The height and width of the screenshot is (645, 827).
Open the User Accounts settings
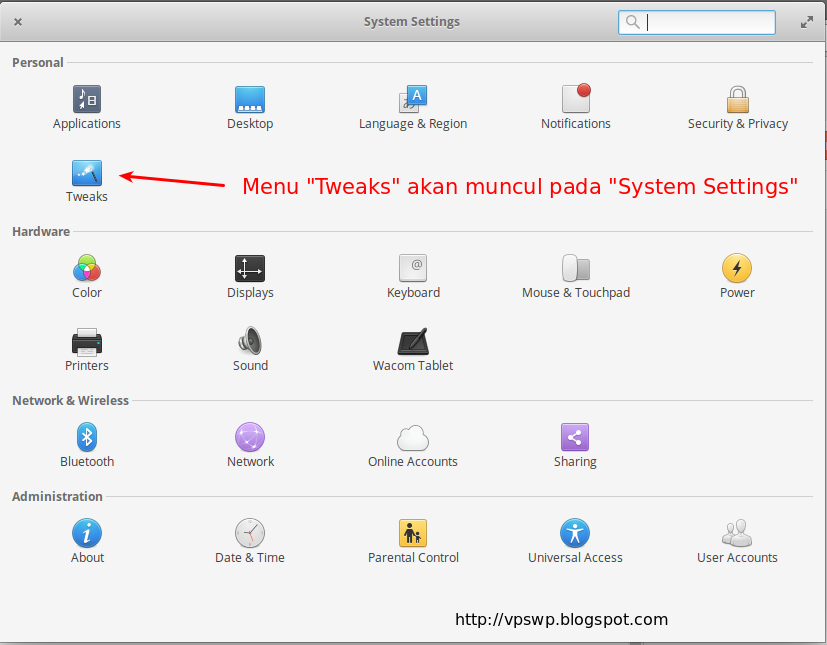point(737,542)
